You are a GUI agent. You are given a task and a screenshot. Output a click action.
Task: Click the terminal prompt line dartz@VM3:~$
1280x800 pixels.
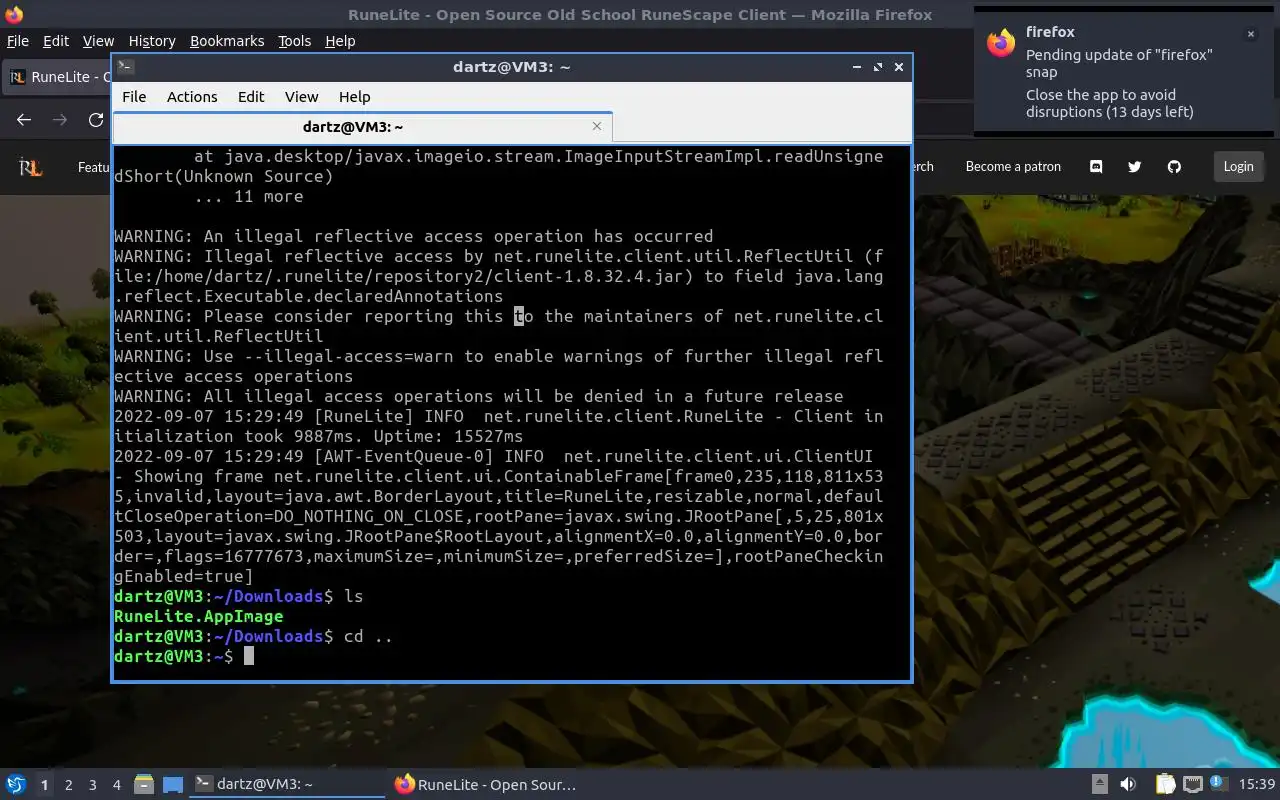tap(173, 656)
